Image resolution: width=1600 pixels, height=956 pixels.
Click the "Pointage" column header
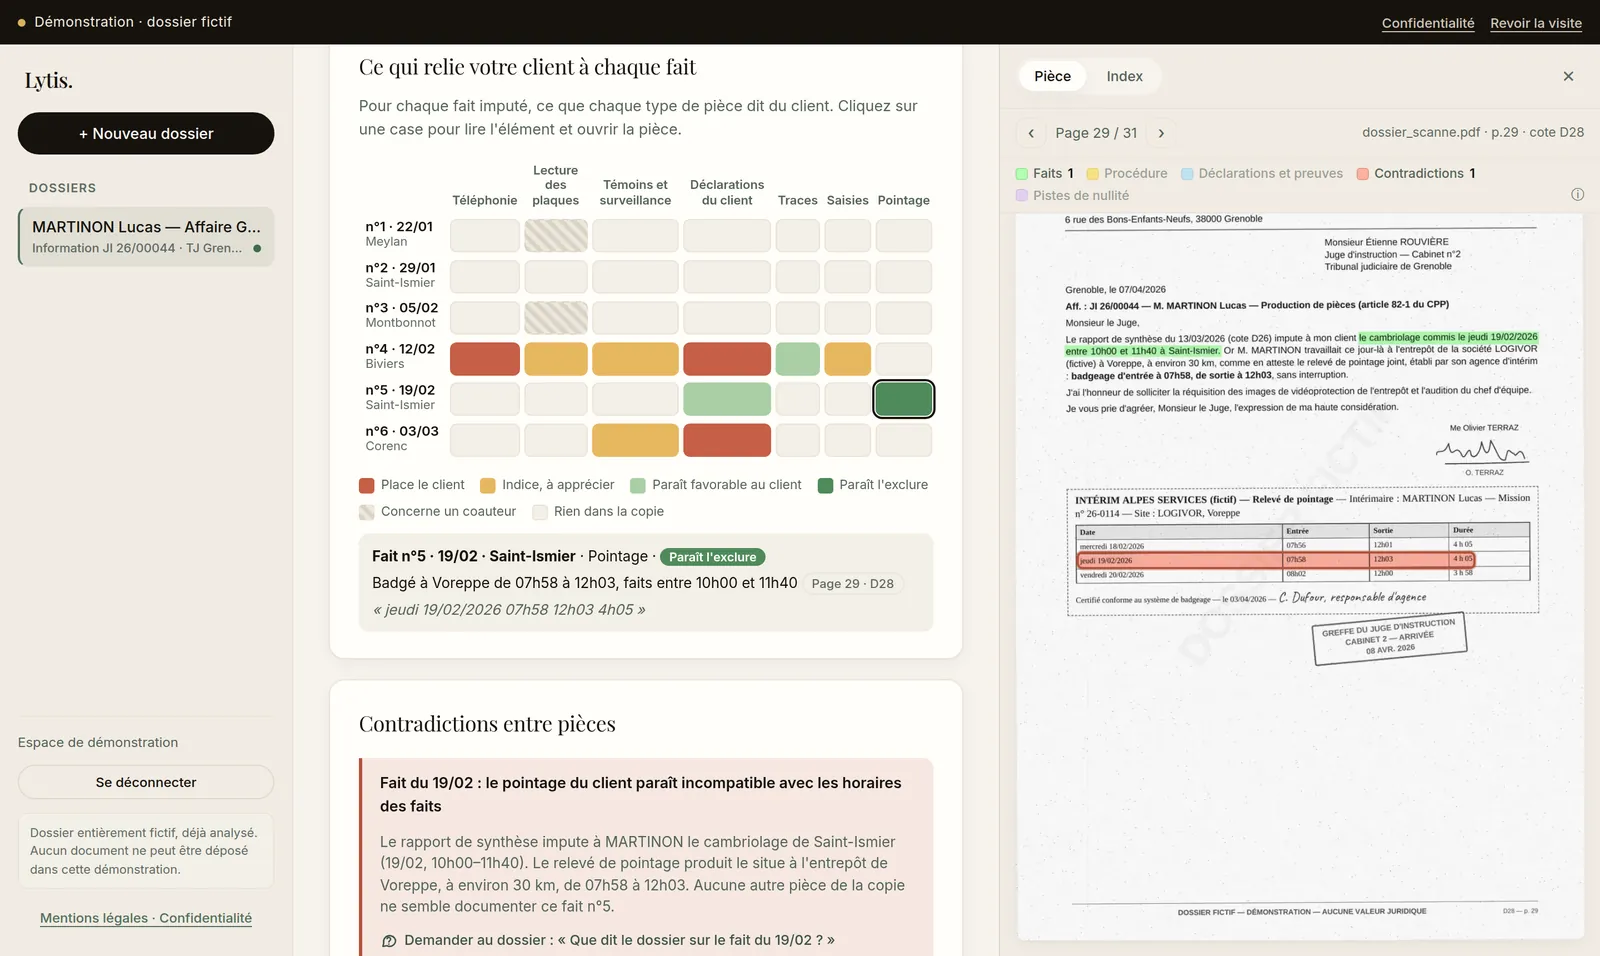pyautogui.click(x=904, y=200)
